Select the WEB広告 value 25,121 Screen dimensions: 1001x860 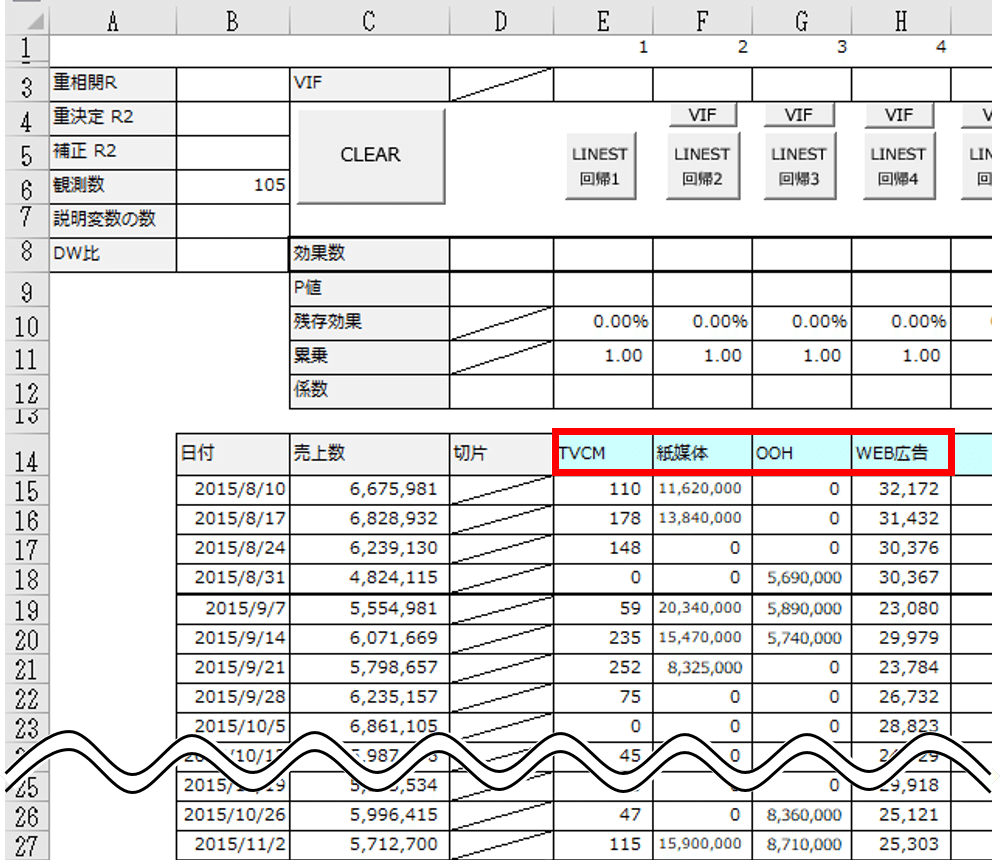pyautogui.click(x=901, y=815)
